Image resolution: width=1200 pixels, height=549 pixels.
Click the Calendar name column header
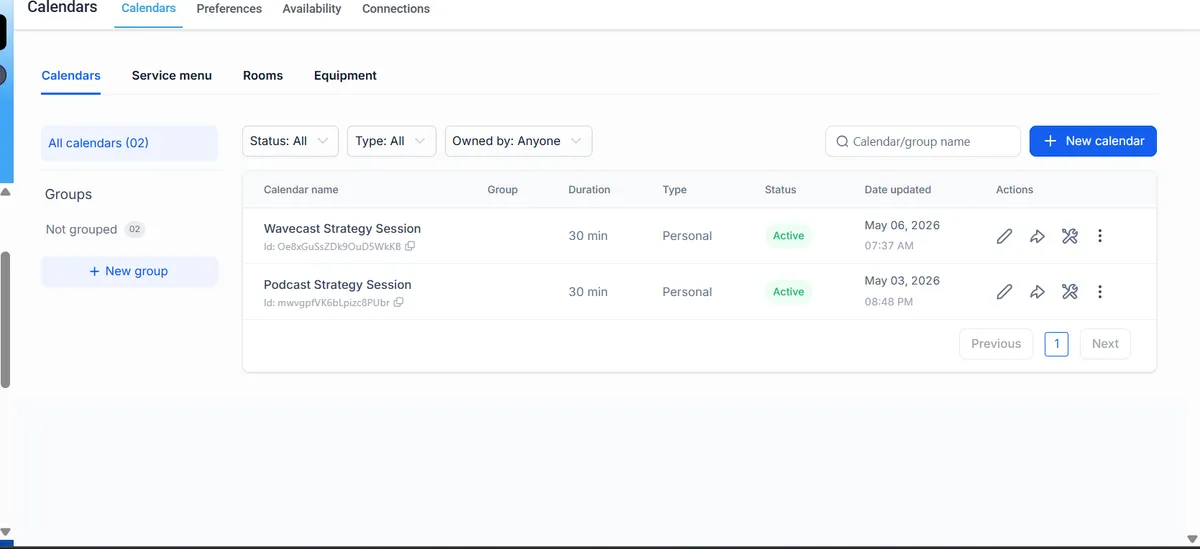(x=301, y=190)
